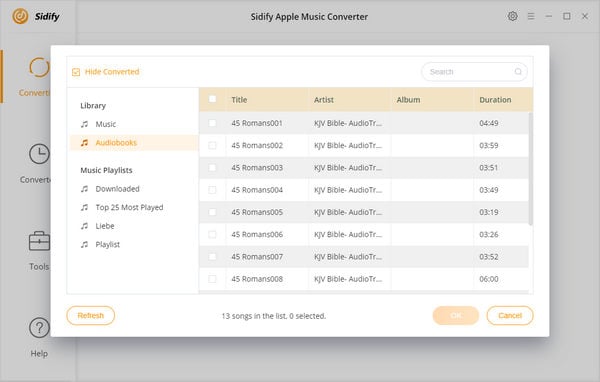Open the Tools toolbox icon
The height and width of the screenshot is (382, 600).
click(39, 241)
